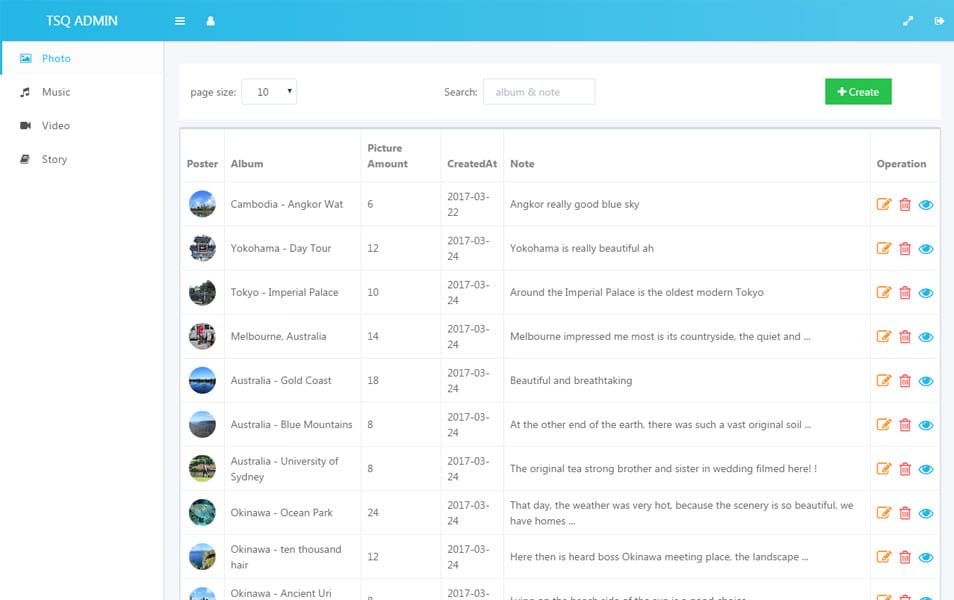Open the page size dropdown

[269, 92]
